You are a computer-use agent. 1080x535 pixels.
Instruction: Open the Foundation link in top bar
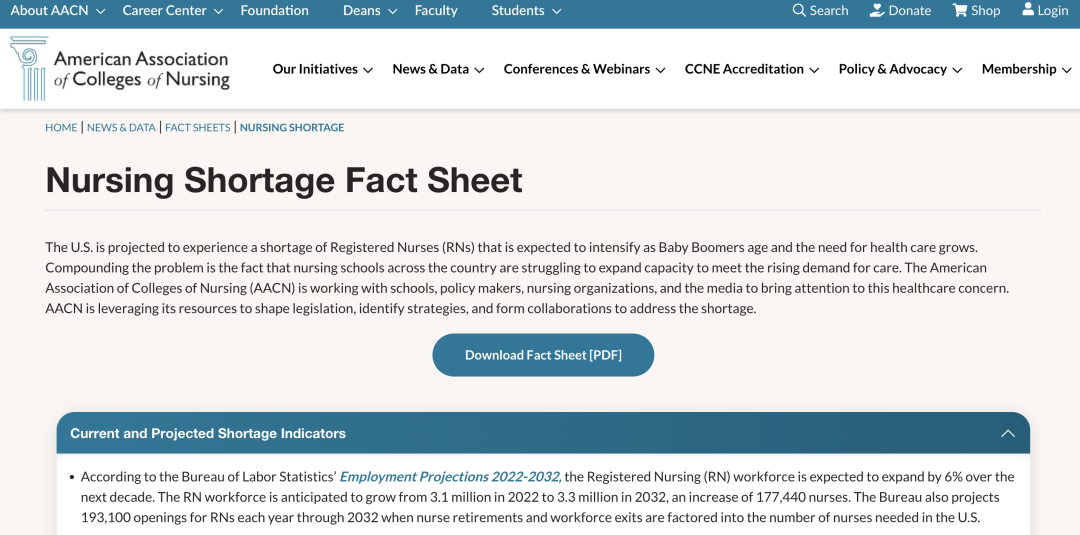click(274, 10)
